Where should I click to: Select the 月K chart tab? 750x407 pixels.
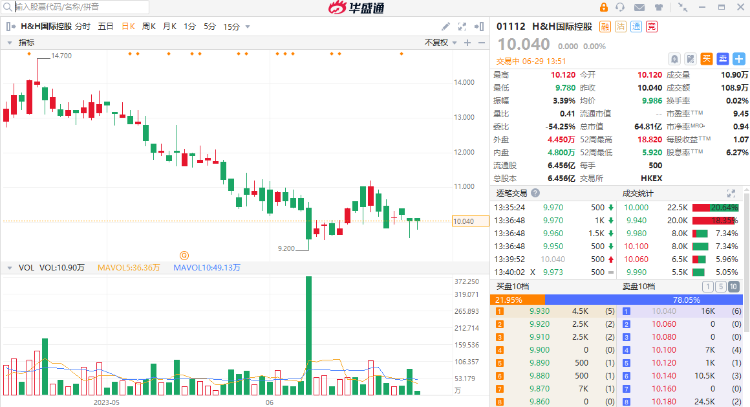[x=169, y=26]
